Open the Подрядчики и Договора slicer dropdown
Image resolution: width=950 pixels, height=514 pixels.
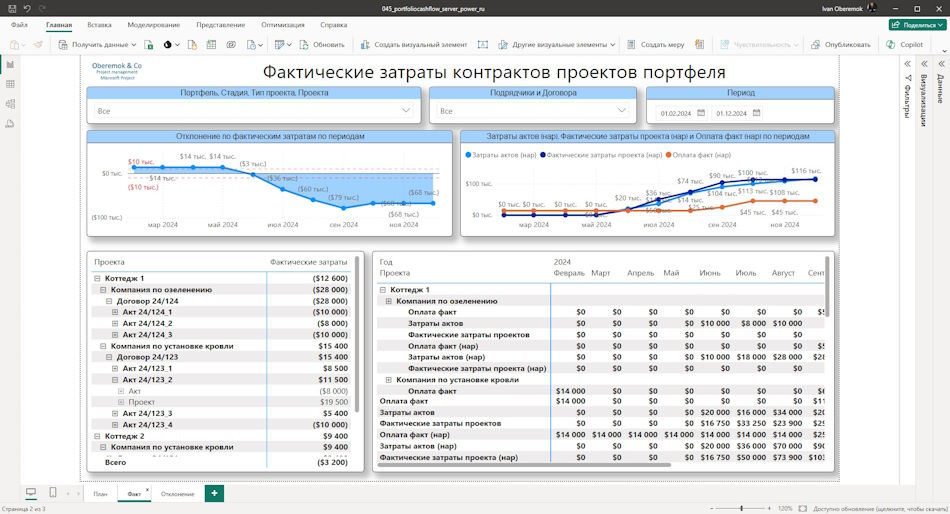[533, 111]
